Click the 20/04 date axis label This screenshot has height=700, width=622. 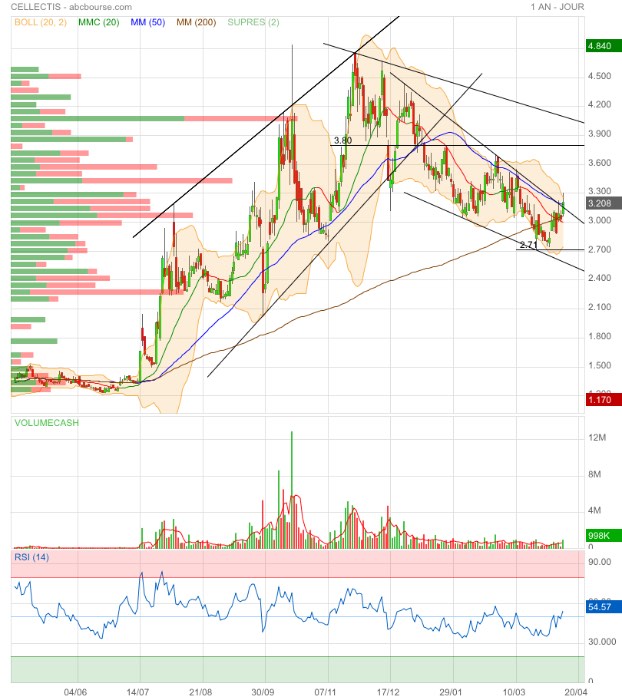576,692
